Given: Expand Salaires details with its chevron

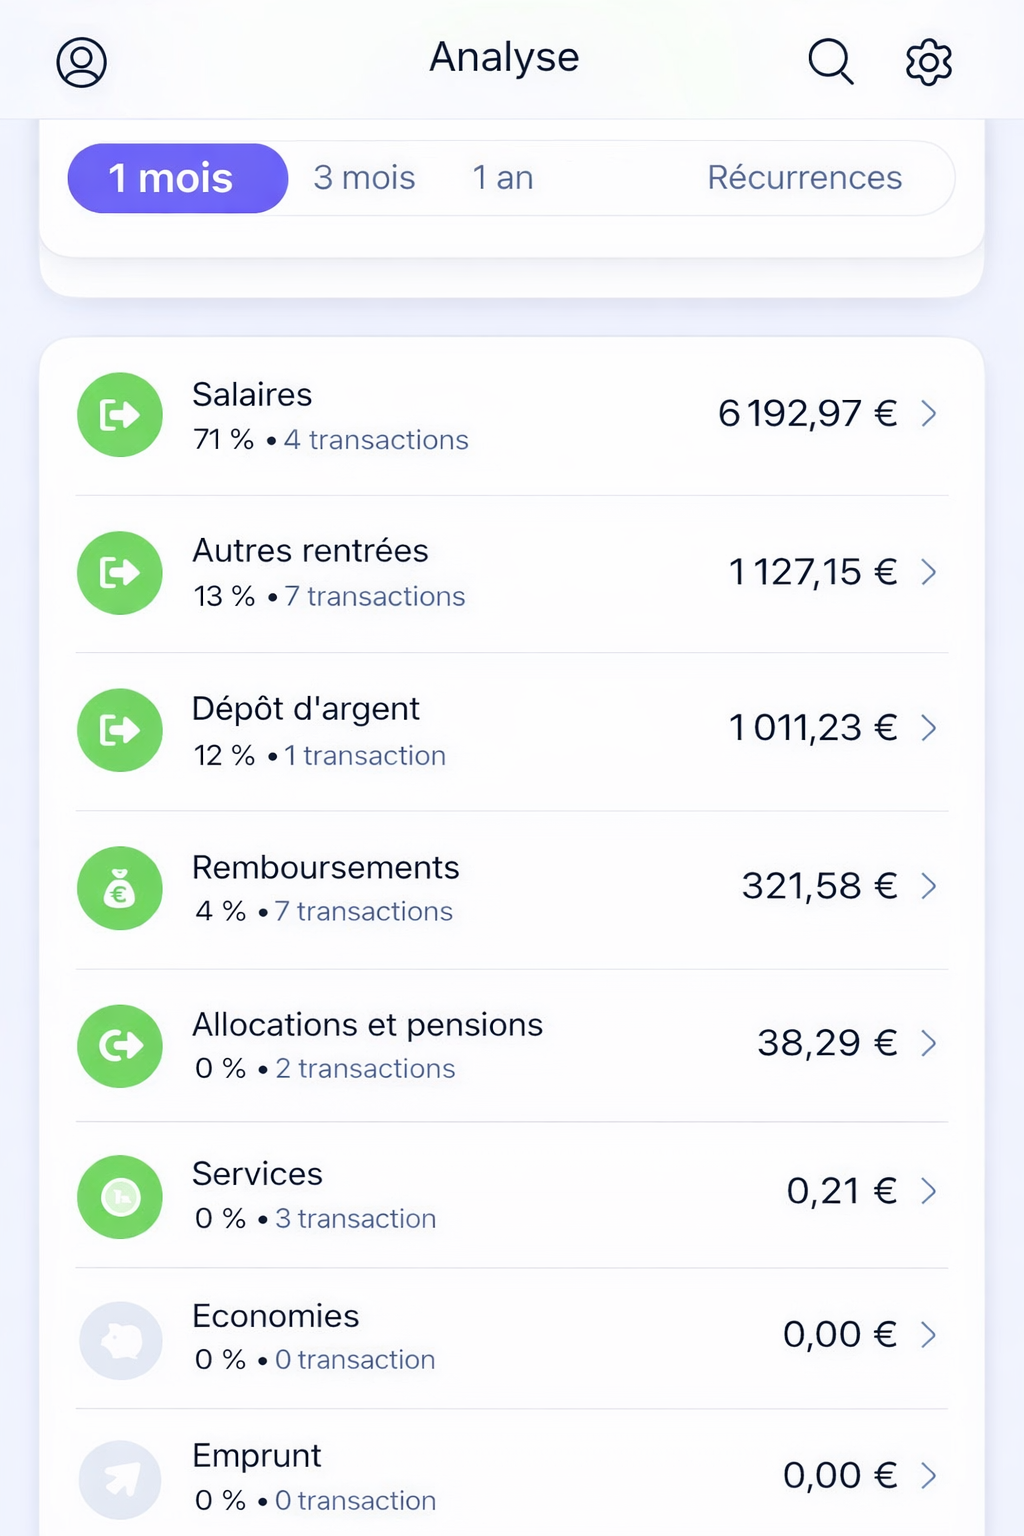Looking at the screenshot, I should [x=929, y=413].
